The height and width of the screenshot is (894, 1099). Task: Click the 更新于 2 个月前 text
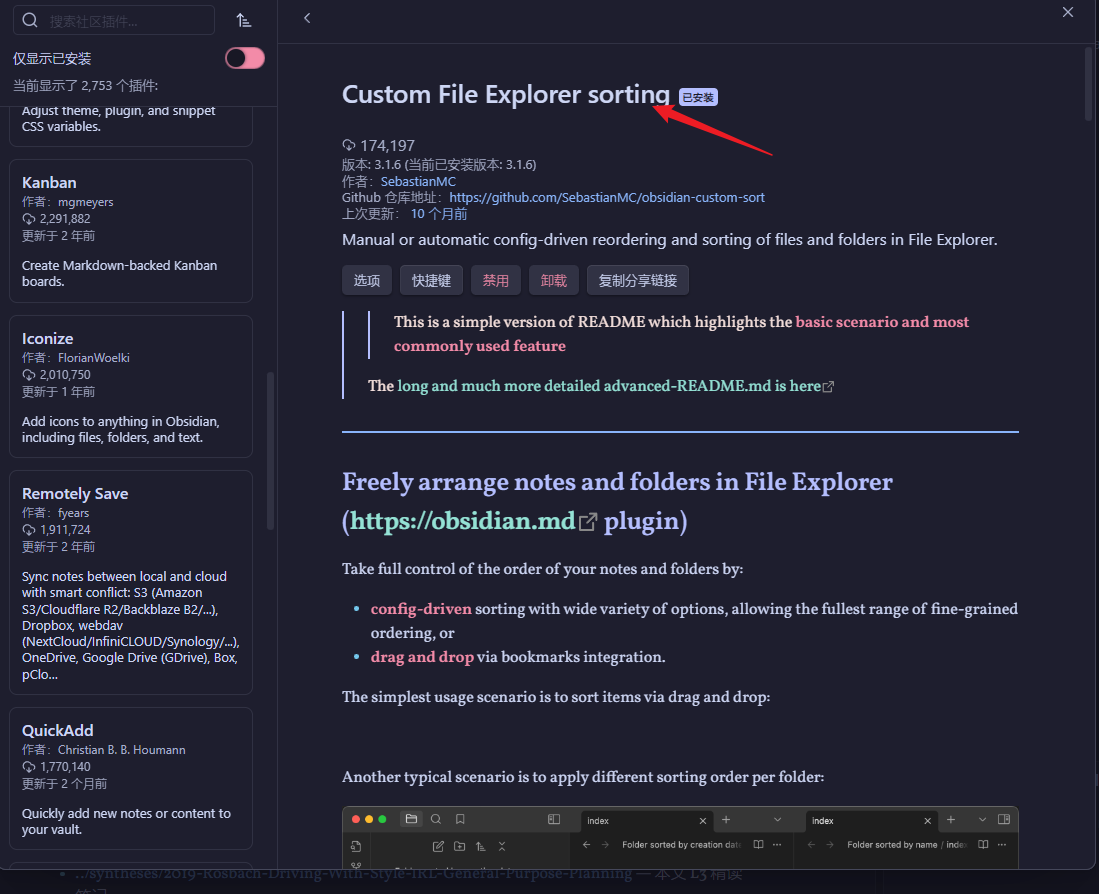[64, 783]
